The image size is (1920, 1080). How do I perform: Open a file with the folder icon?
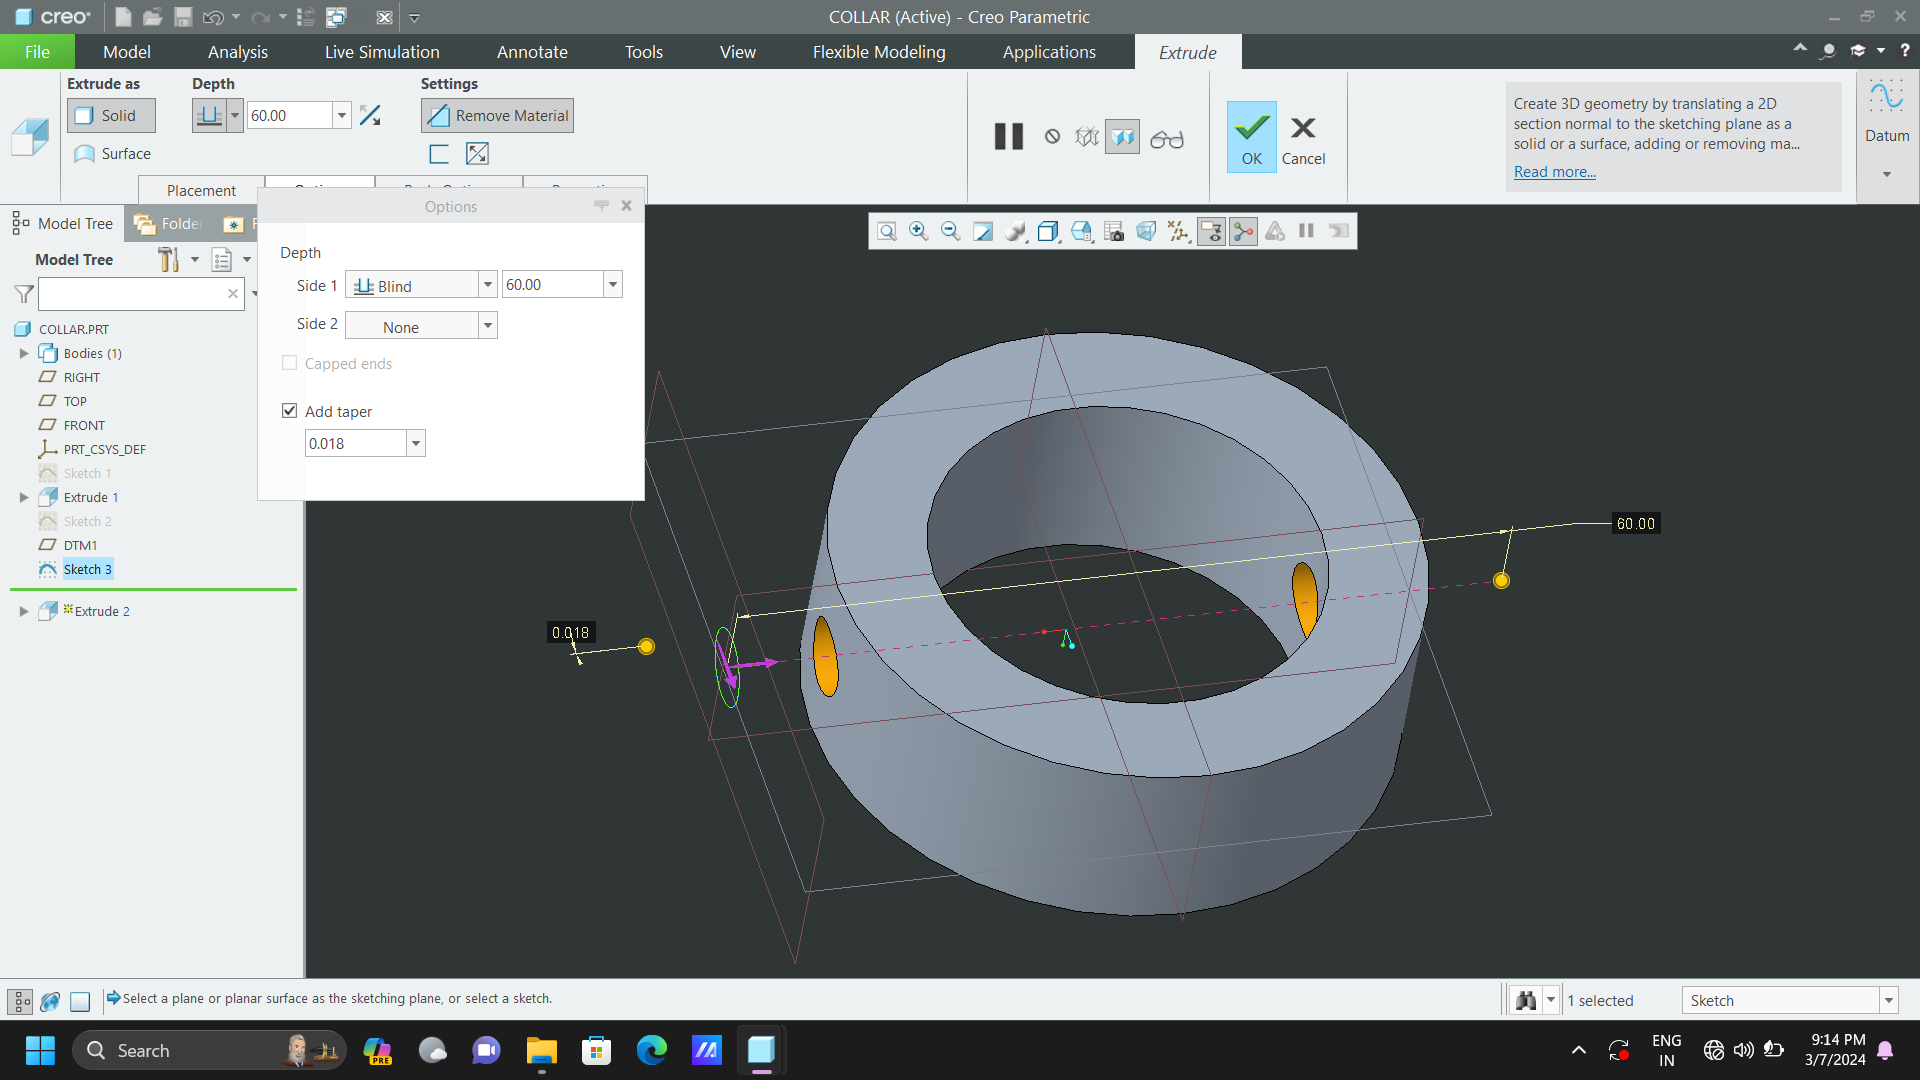tap(152, 17)
